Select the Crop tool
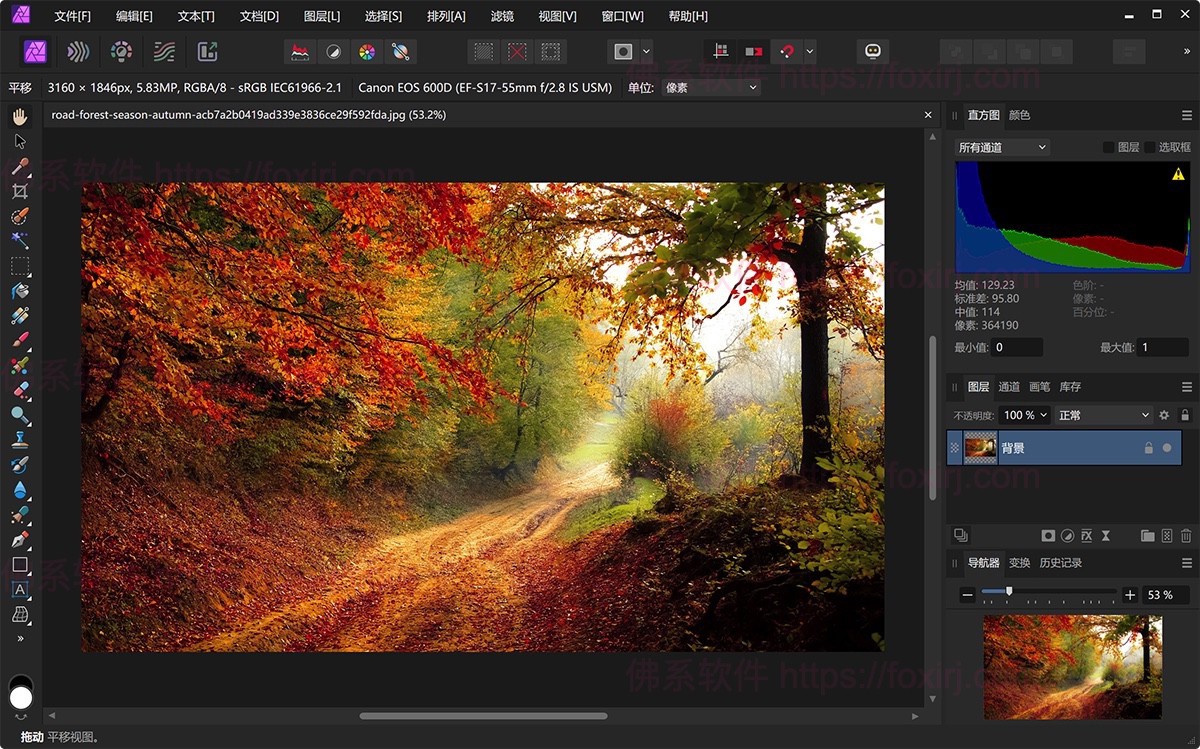The image size is (1200, 749). pos(20,191)
